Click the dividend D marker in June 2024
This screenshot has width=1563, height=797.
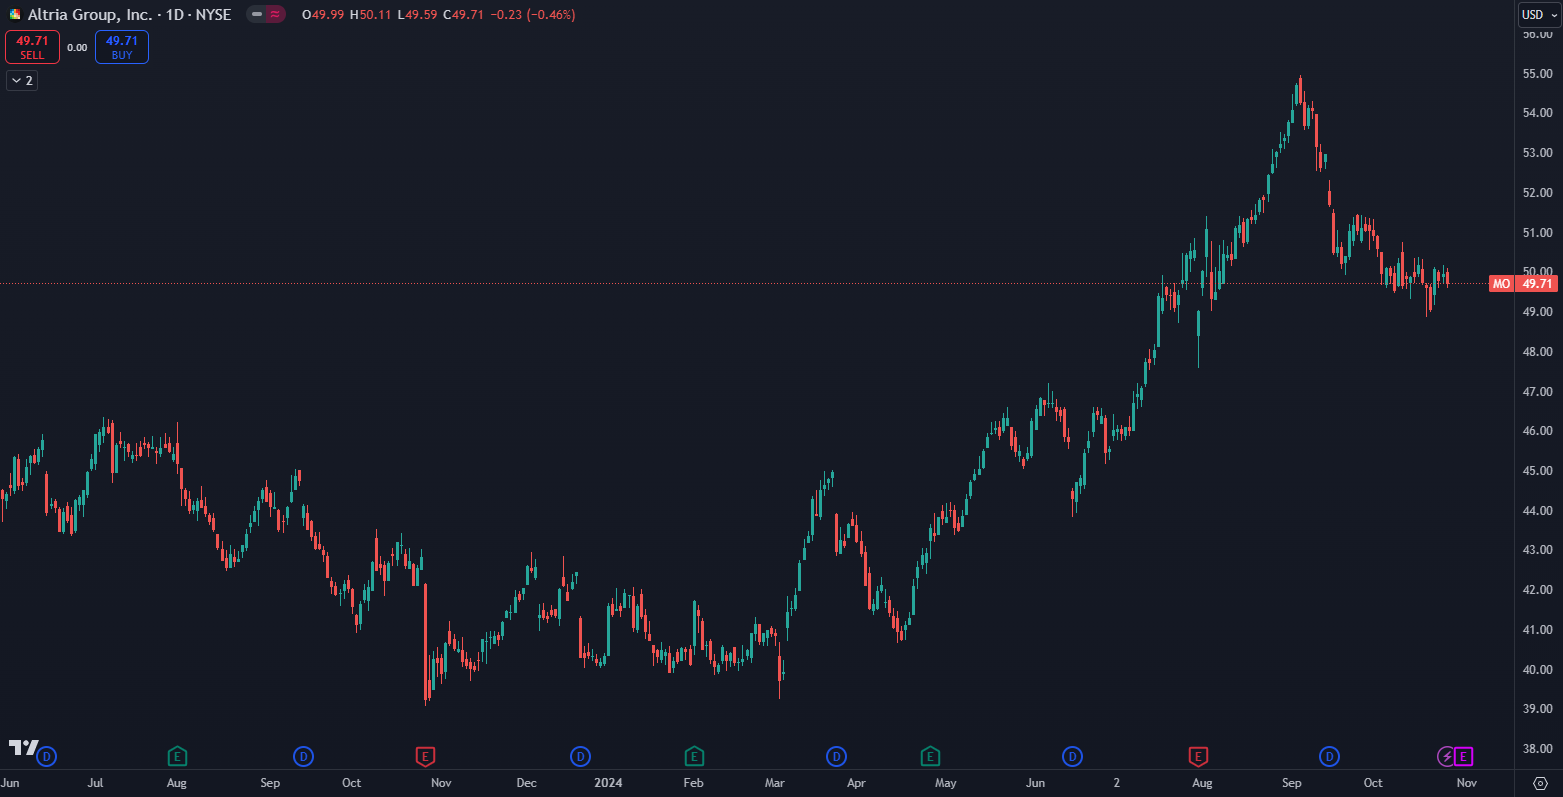[1073, 756]
